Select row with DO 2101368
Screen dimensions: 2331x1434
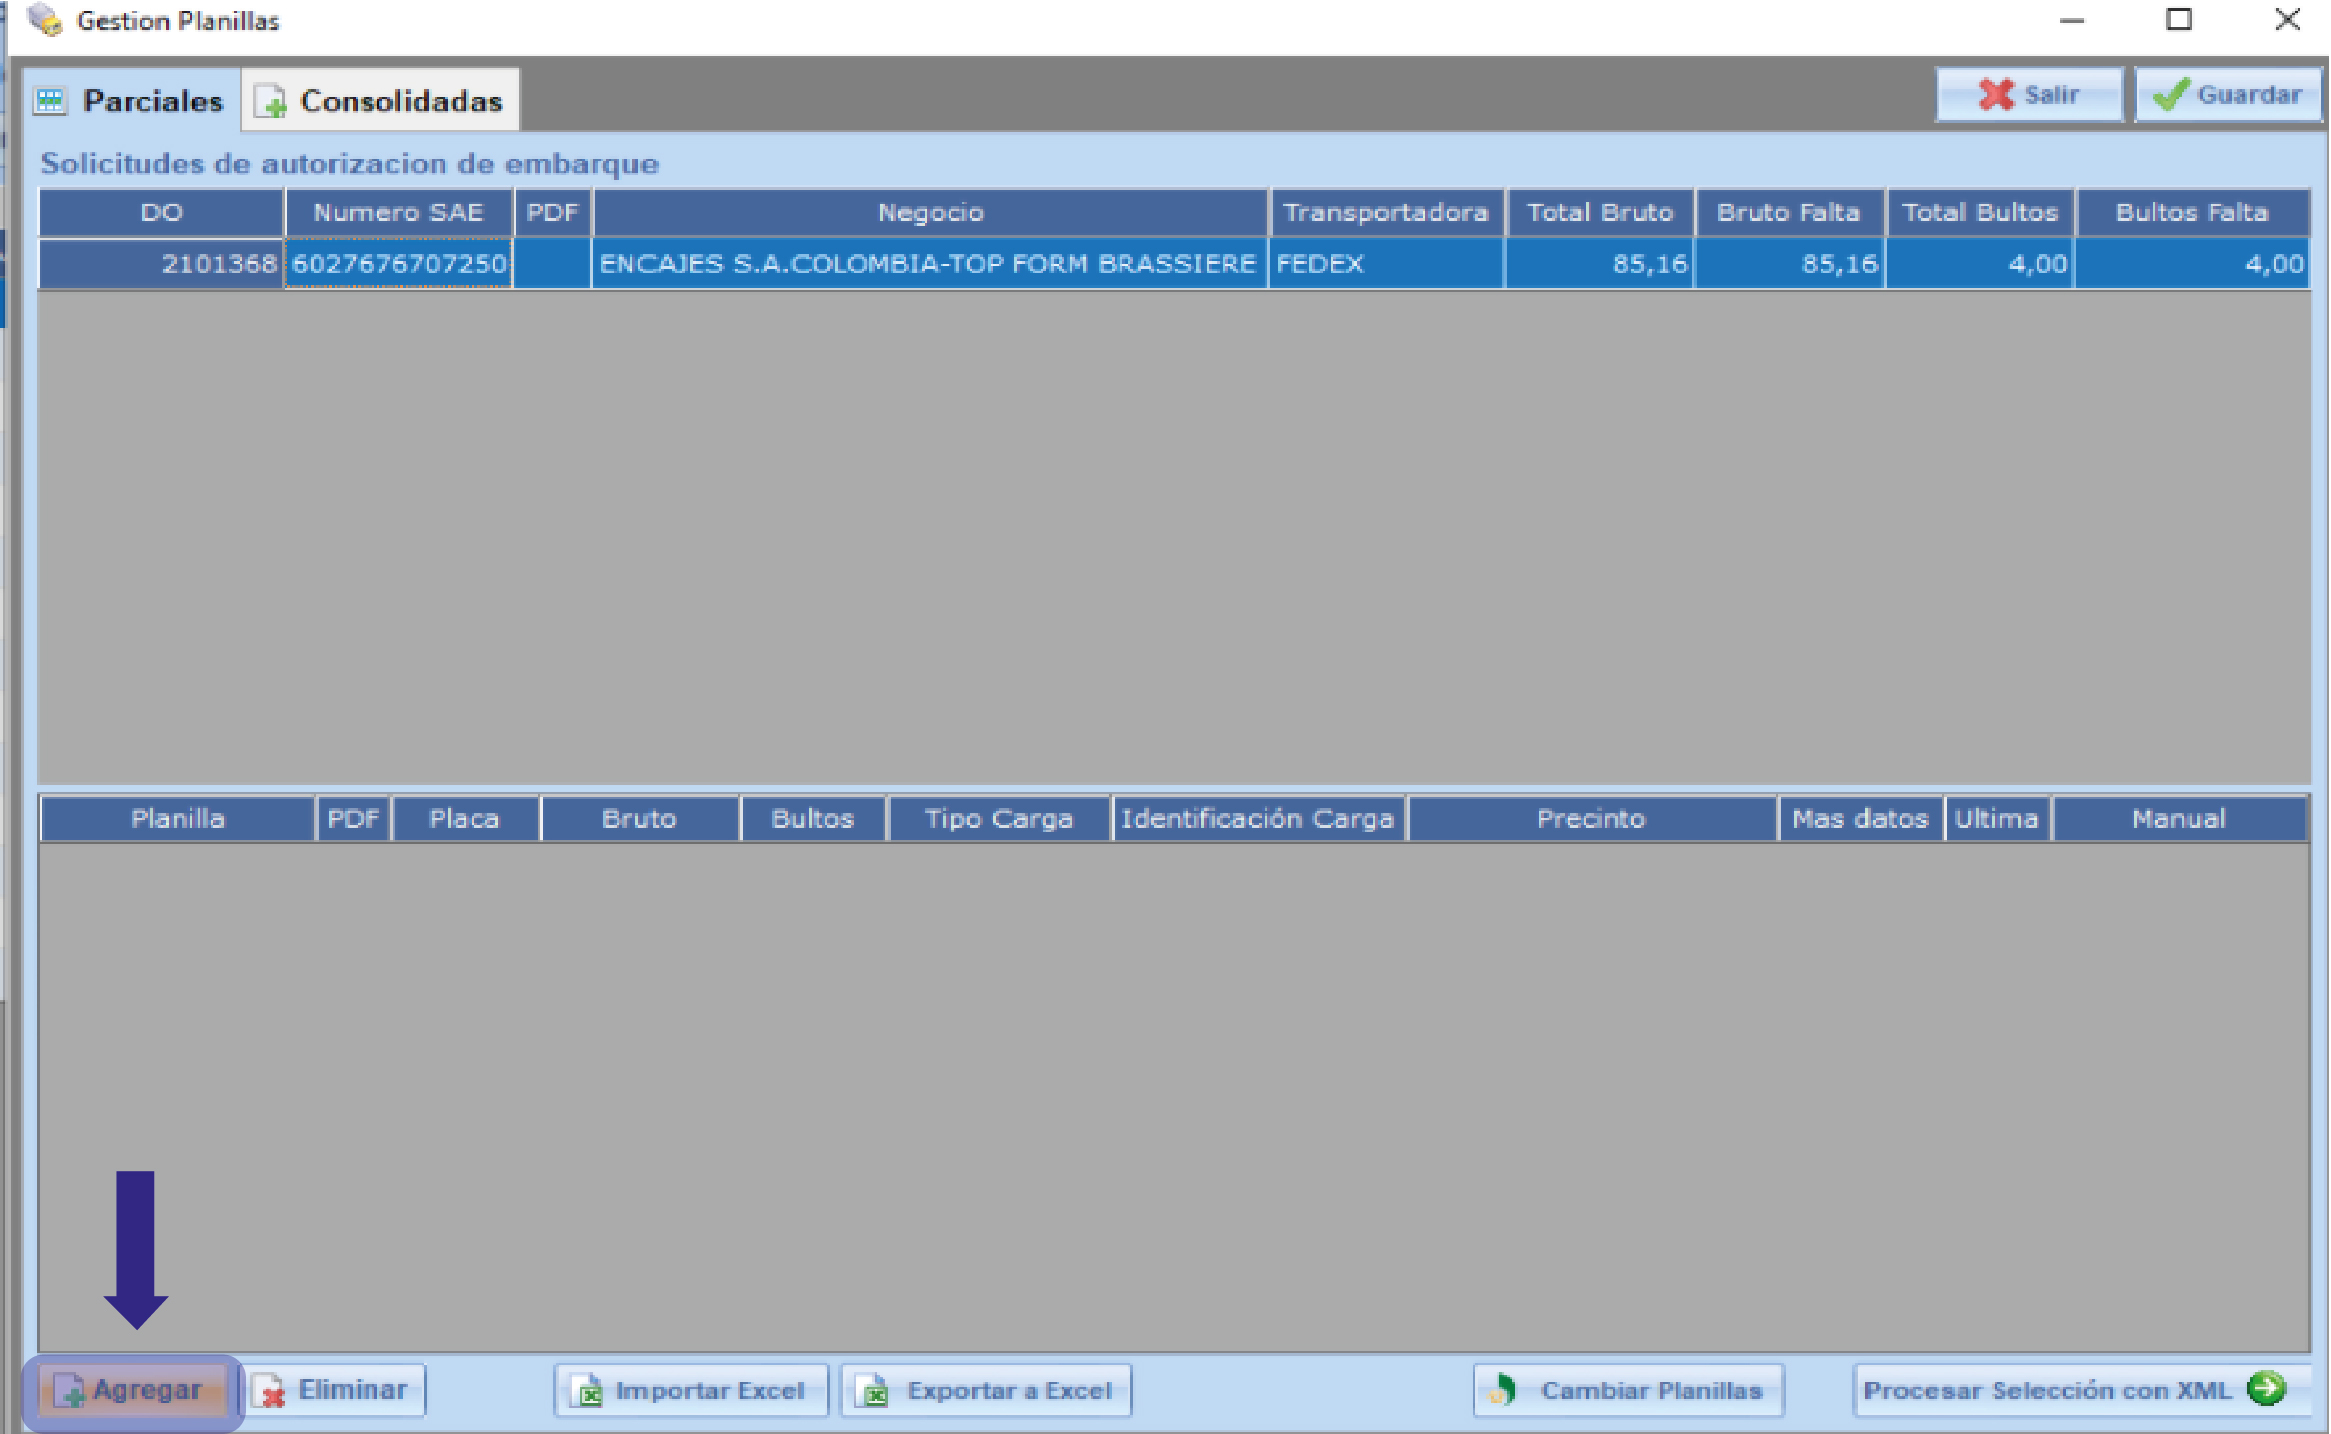(218, 264)
